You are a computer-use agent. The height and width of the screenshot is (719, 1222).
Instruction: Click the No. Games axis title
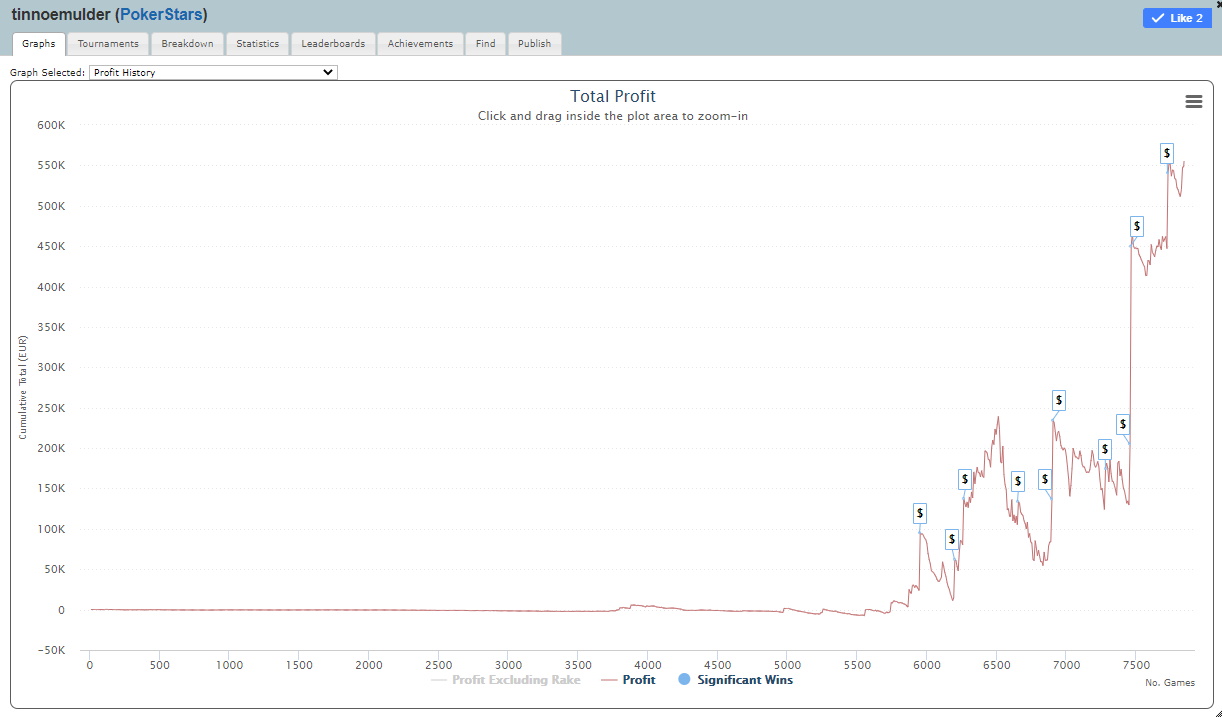pyautogui.click(x=1170, y=684)
